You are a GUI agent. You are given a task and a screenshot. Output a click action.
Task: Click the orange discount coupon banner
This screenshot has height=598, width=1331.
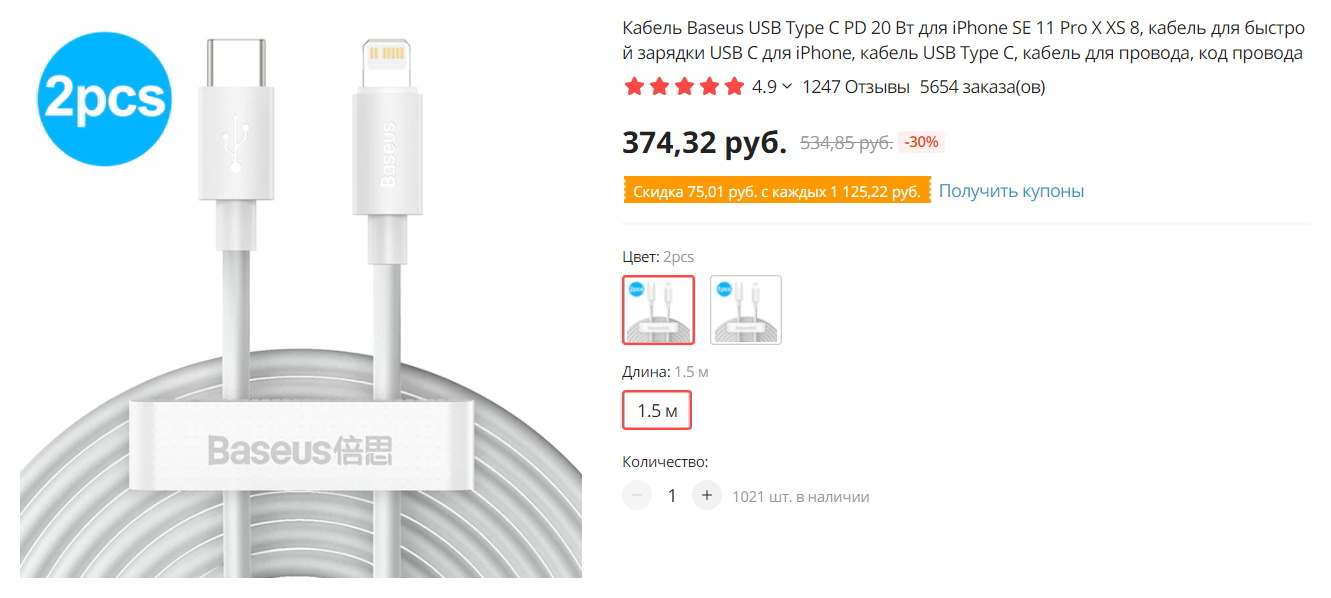pos(776,191)
